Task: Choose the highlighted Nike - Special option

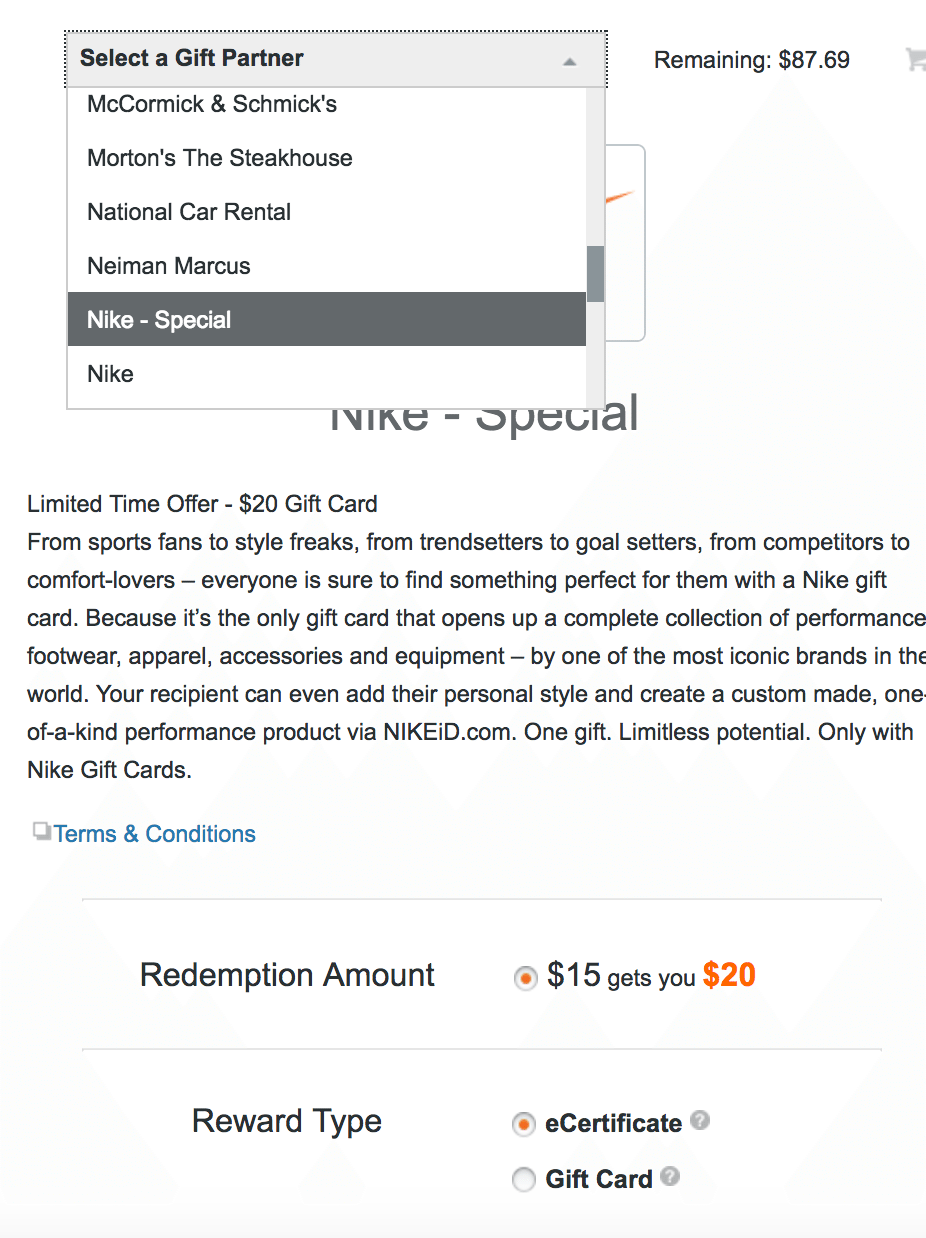Action: (159, 320)
